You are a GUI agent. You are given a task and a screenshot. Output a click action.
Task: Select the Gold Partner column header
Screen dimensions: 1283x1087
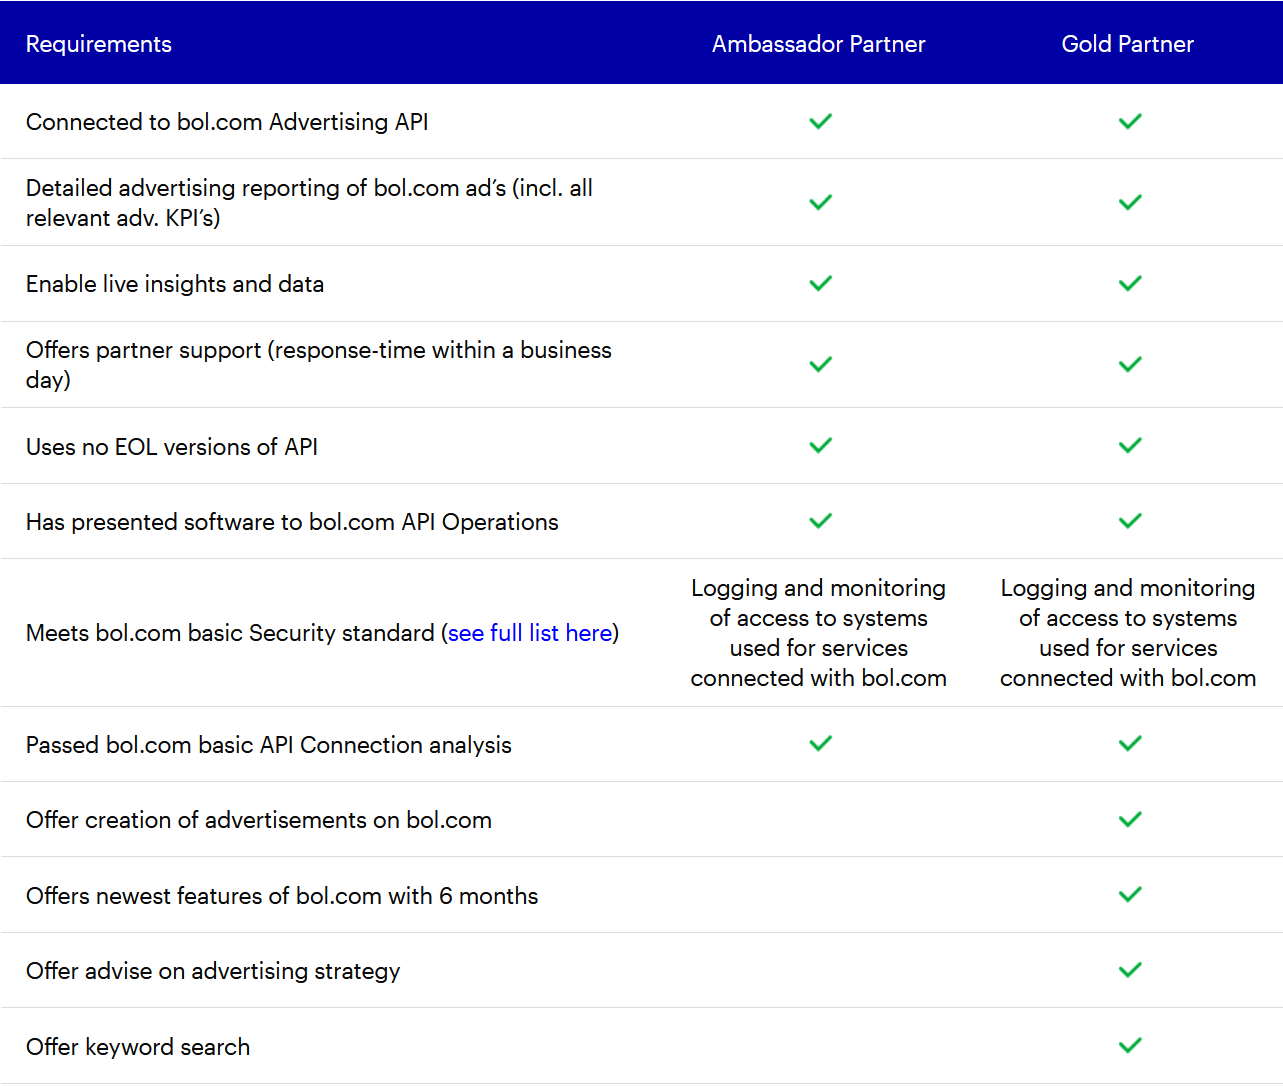1128,44
